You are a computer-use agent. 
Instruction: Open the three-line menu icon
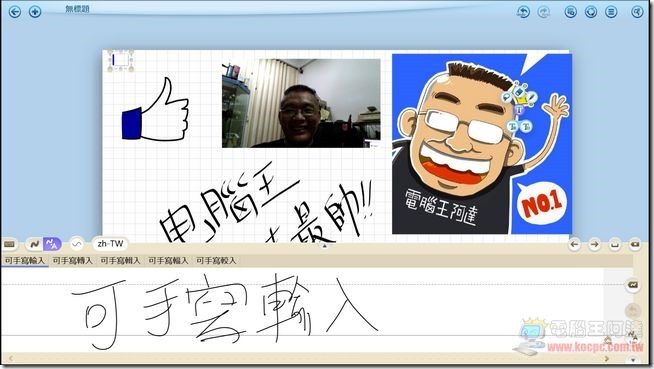point(611,12)
